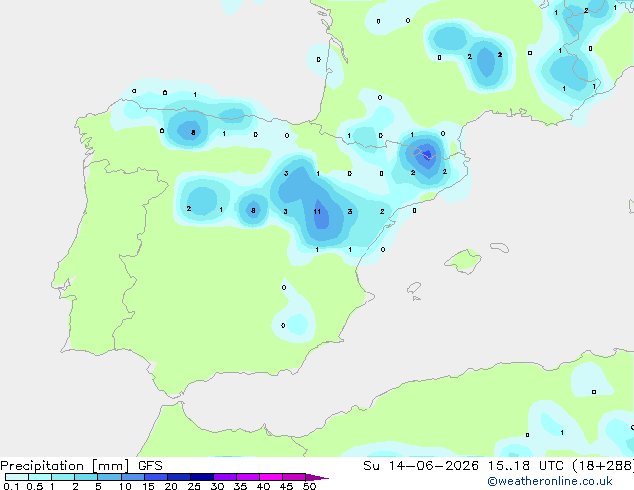Pick the 10–15 mm legend color swatch
The width and height of the screenshot is (634, 490).
[x=132, y=477]
